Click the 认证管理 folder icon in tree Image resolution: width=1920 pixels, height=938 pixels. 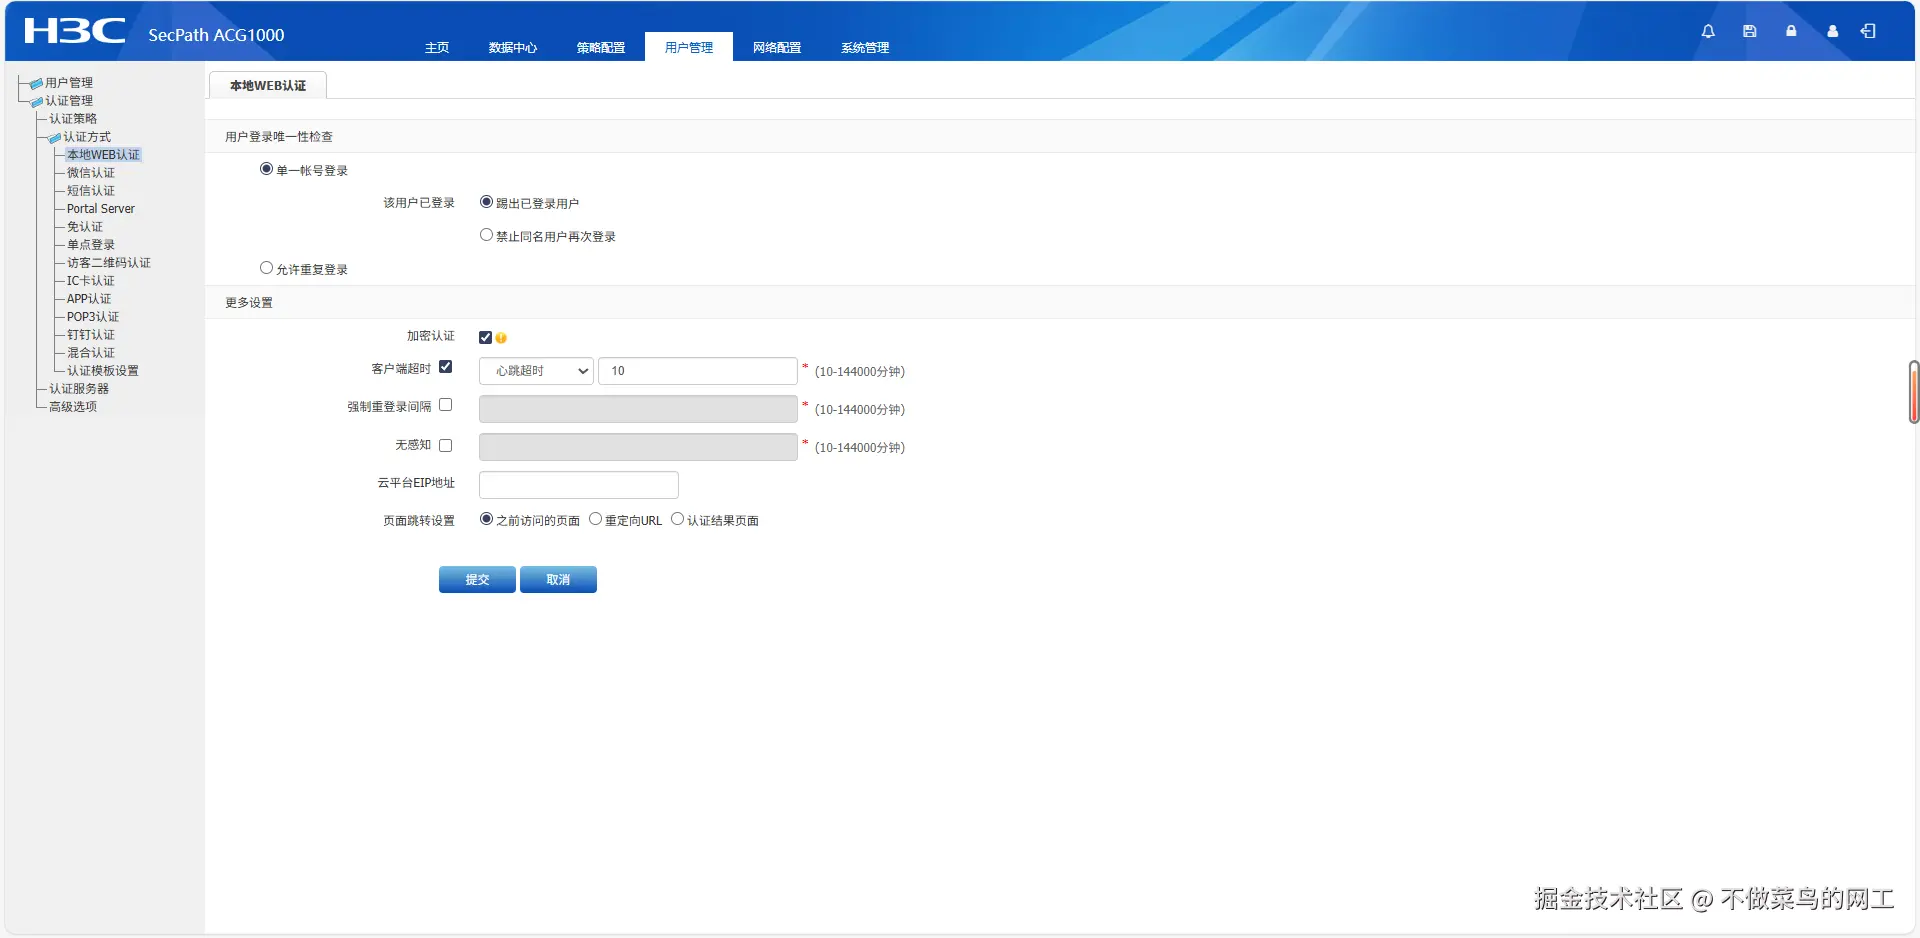[36, 101]
